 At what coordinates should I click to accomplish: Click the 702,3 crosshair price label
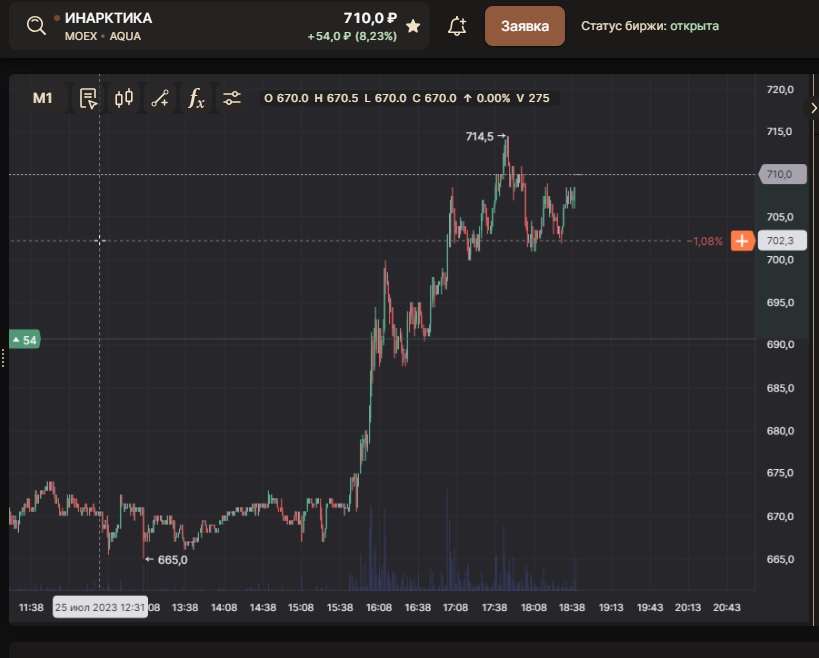(782, 241)
